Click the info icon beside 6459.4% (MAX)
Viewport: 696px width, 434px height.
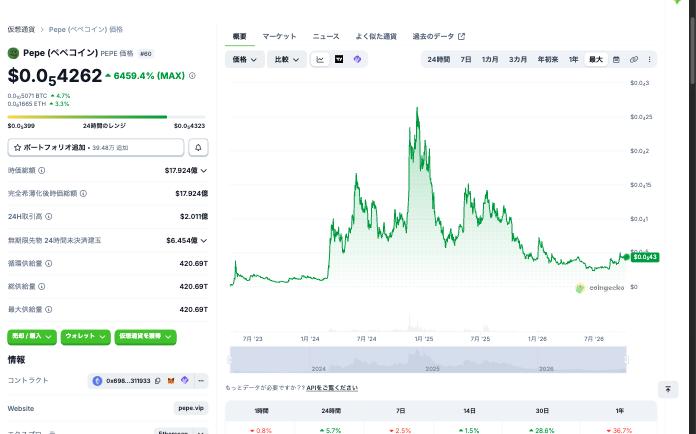click(x=192, y=76)
